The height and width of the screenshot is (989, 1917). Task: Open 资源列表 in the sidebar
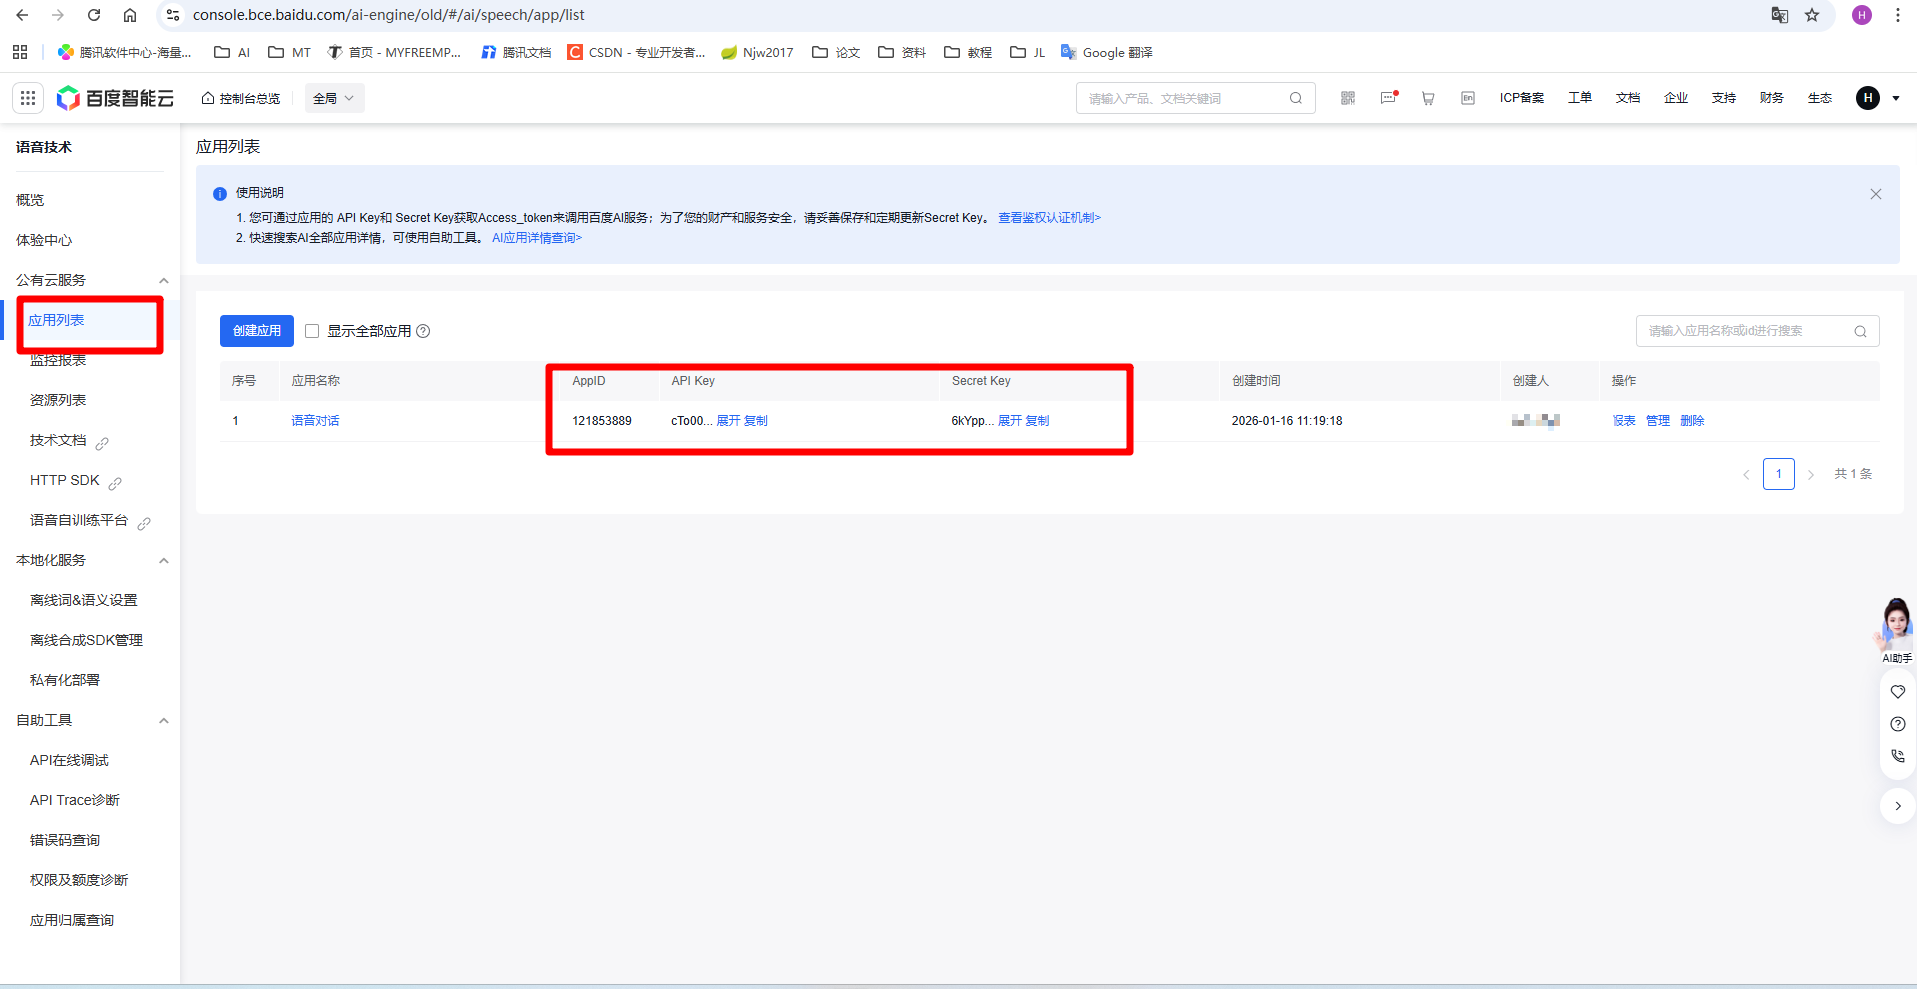(x=58, y=400)
